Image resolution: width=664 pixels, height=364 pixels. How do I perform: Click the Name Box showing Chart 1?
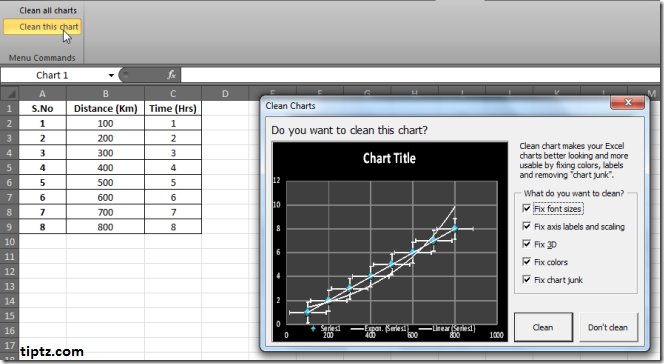[53, 75]
